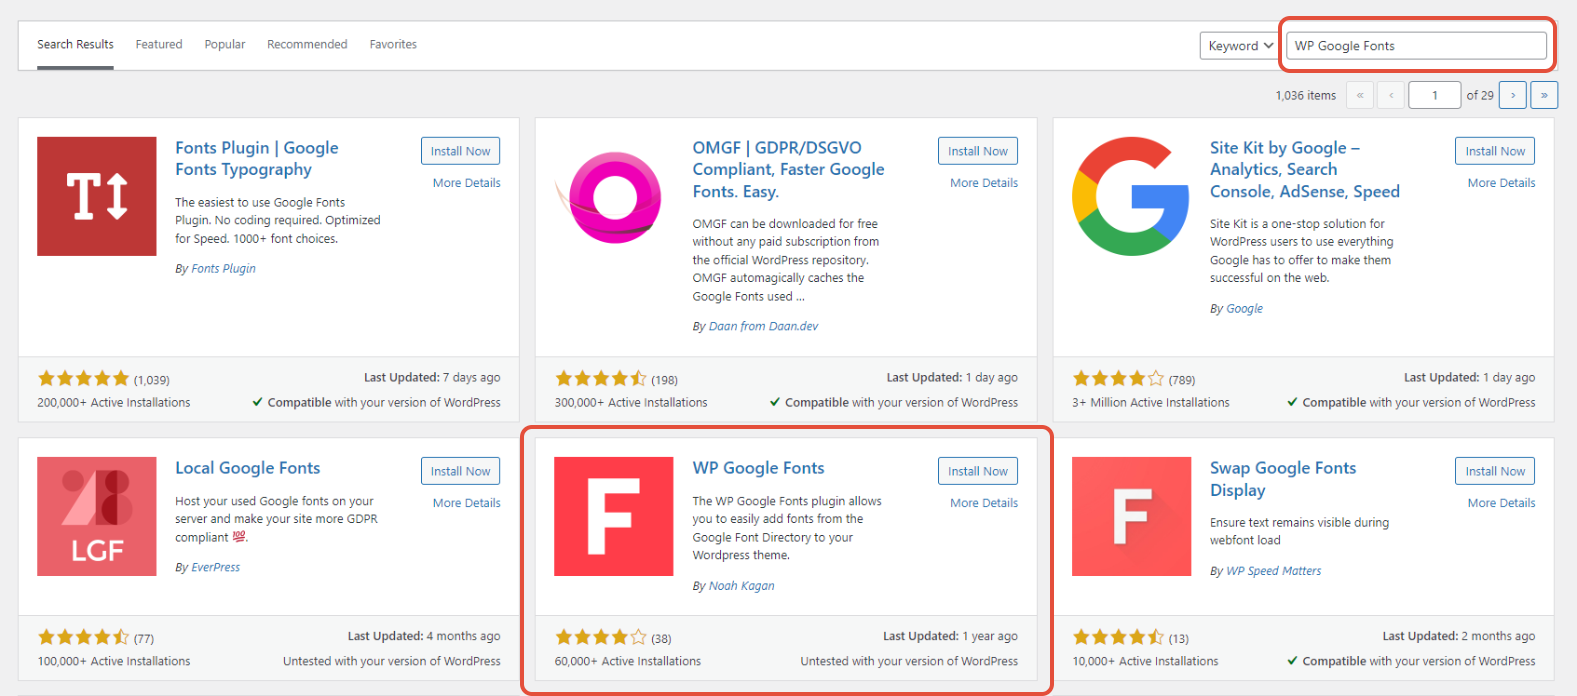This screenshot has width=1577, height=696.
Task: Click the "of 29" page total text
Action: coord(1480,95)
